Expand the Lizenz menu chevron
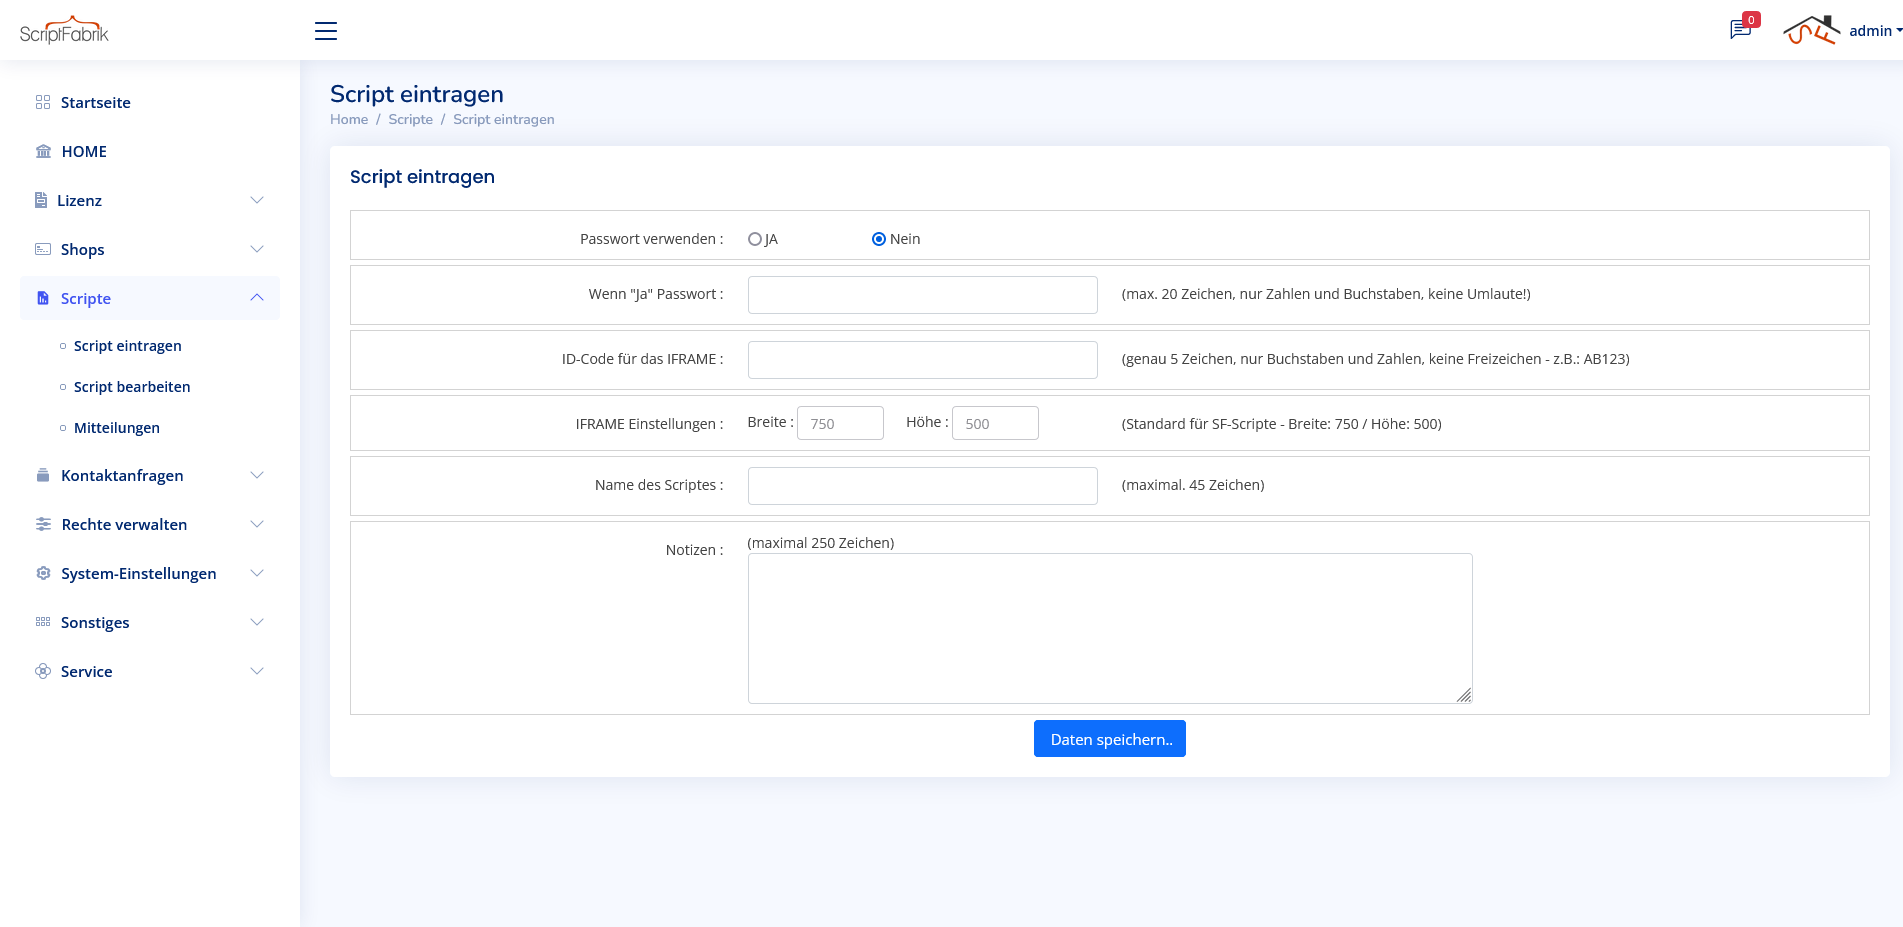The image size is (1903, 927). click(257, 200)
